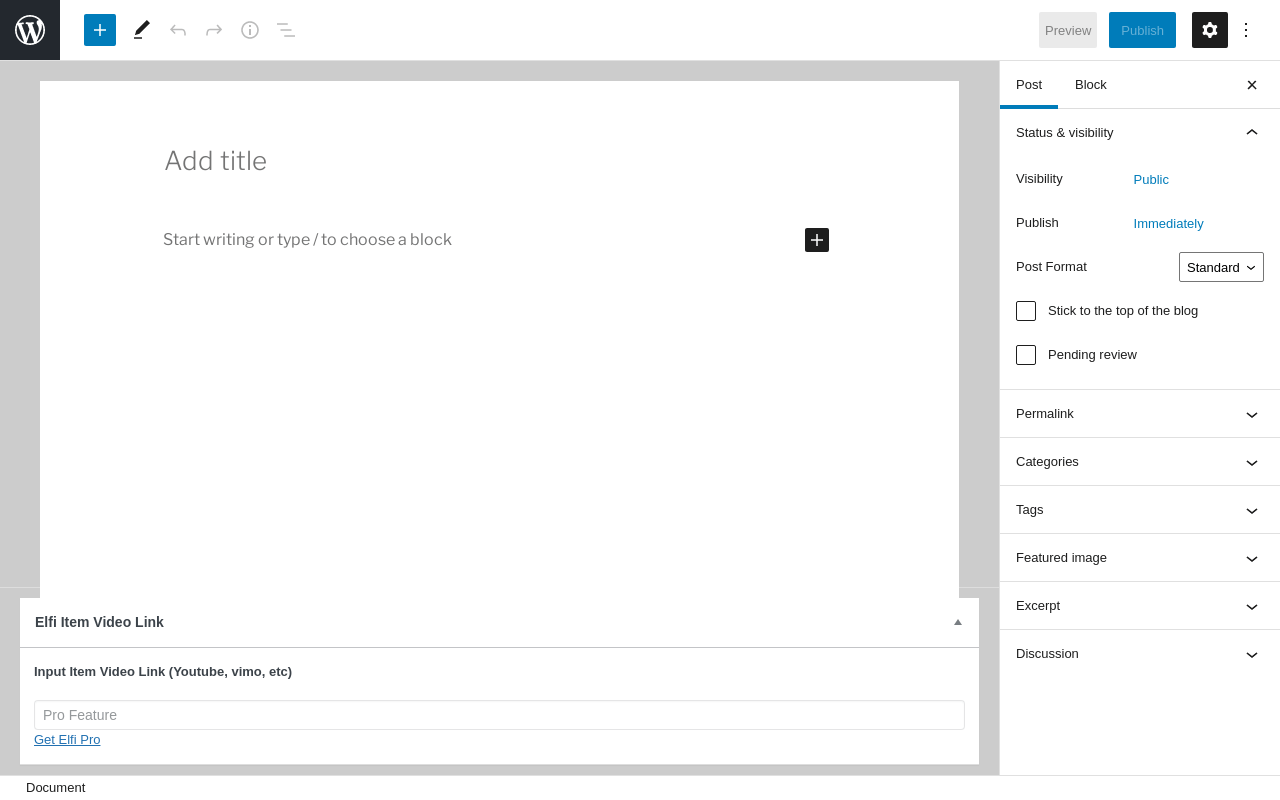Click the inline add block button
This screenshot has height=800, width=1280.
(x=817, y=240)
